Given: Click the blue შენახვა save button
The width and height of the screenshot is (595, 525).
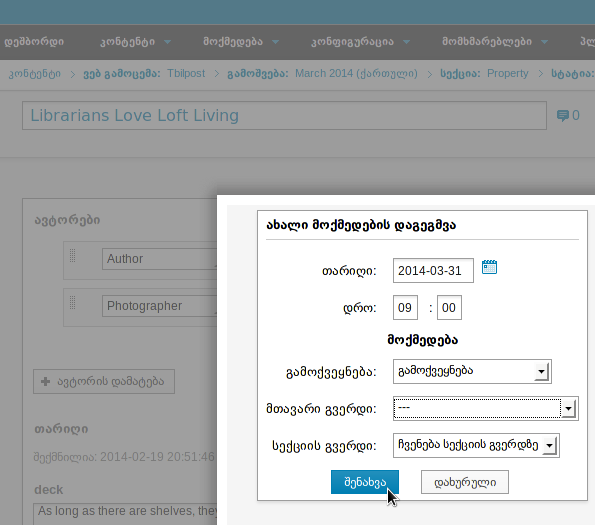Looking at the screenshot, I should point(365,482).
